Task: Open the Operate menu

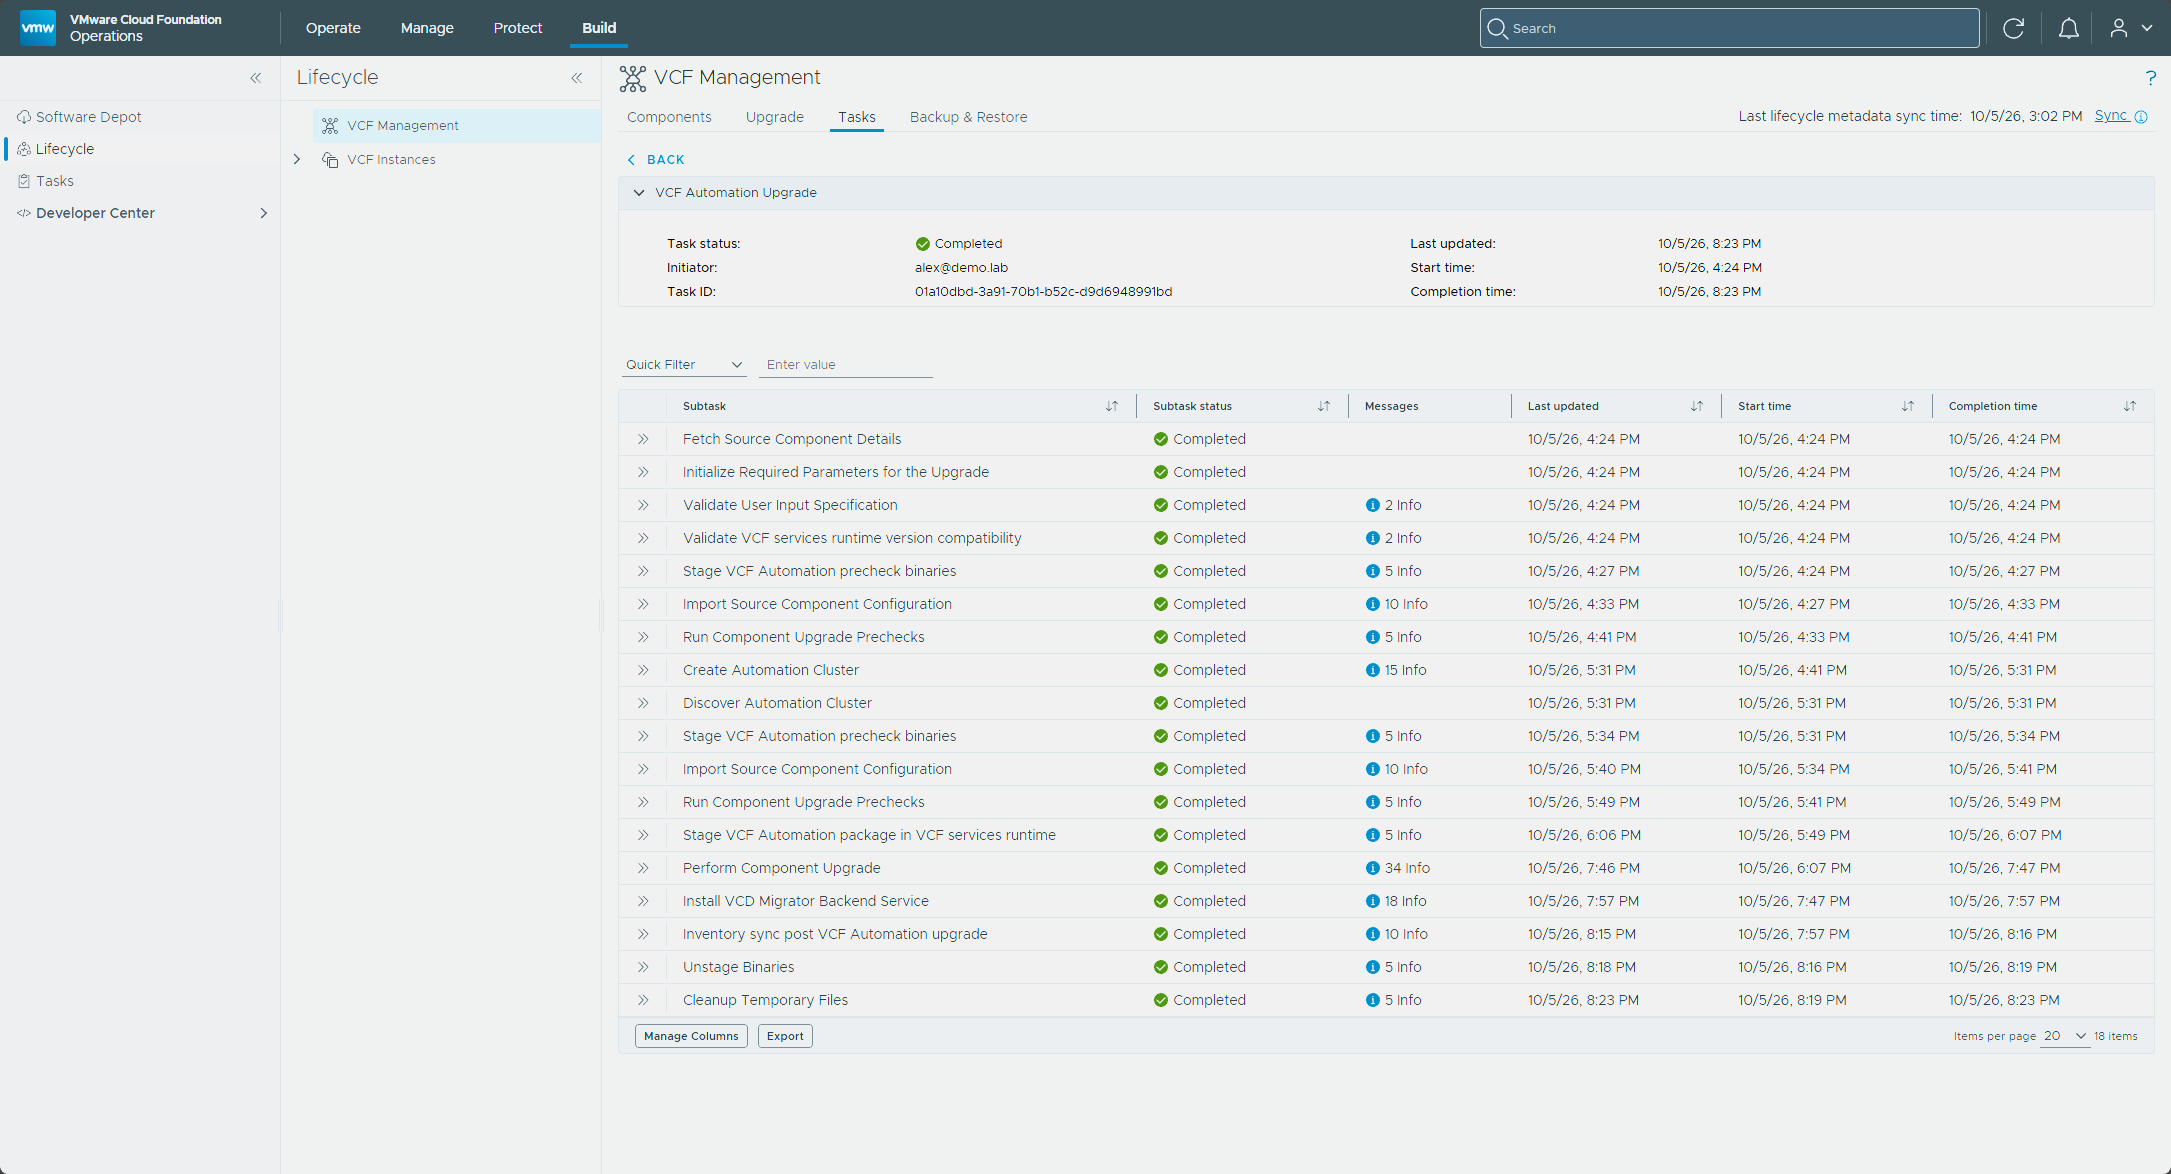Action: 333,28
